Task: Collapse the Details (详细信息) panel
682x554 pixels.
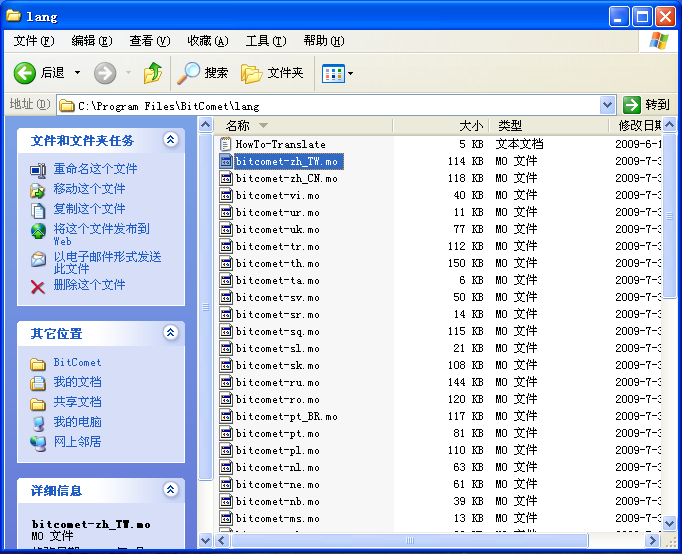Action: [x=170, y=490]
